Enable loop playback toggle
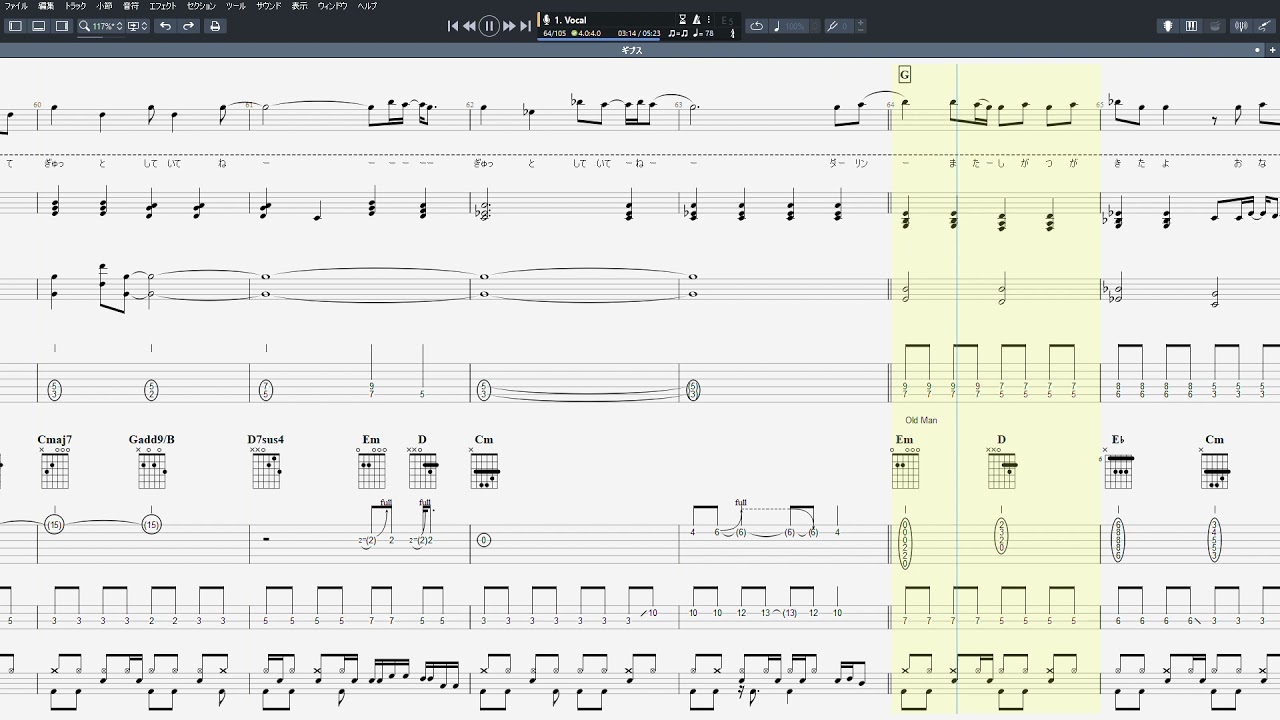This screenshot has height=720, width=1280. pos(756,26)
